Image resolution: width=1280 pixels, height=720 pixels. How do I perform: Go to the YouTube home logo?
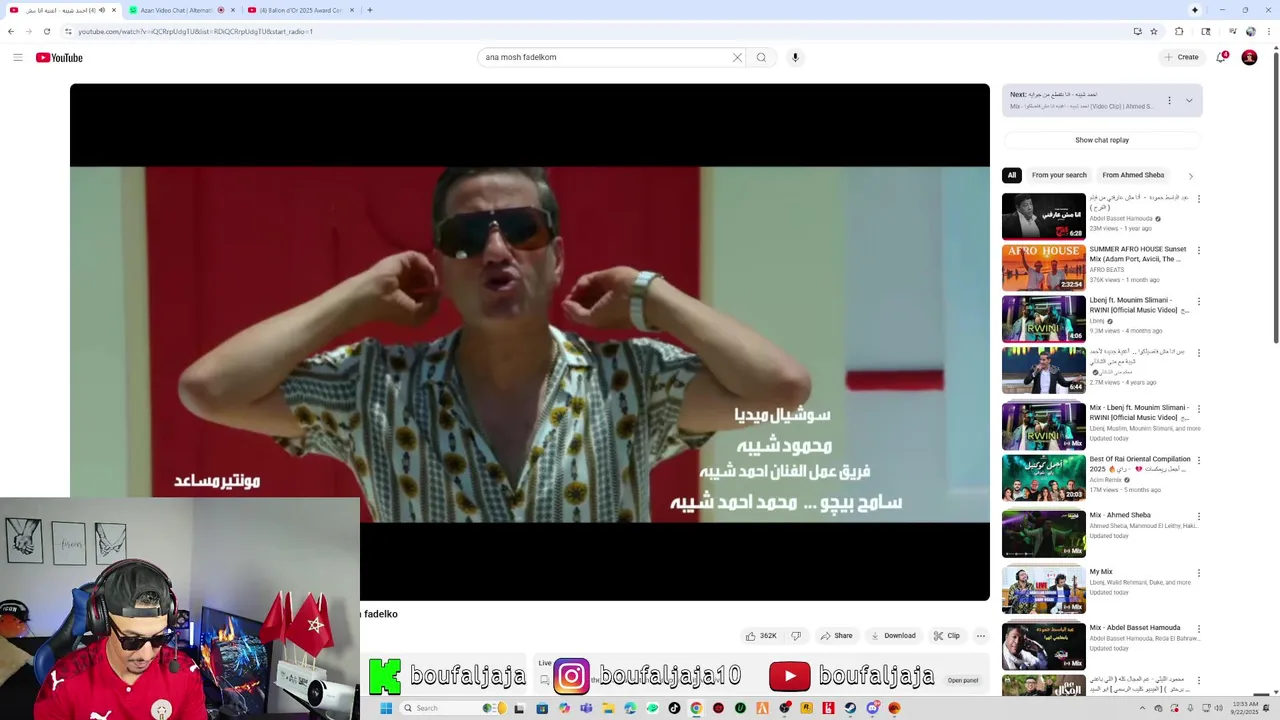tap(59, 57)
